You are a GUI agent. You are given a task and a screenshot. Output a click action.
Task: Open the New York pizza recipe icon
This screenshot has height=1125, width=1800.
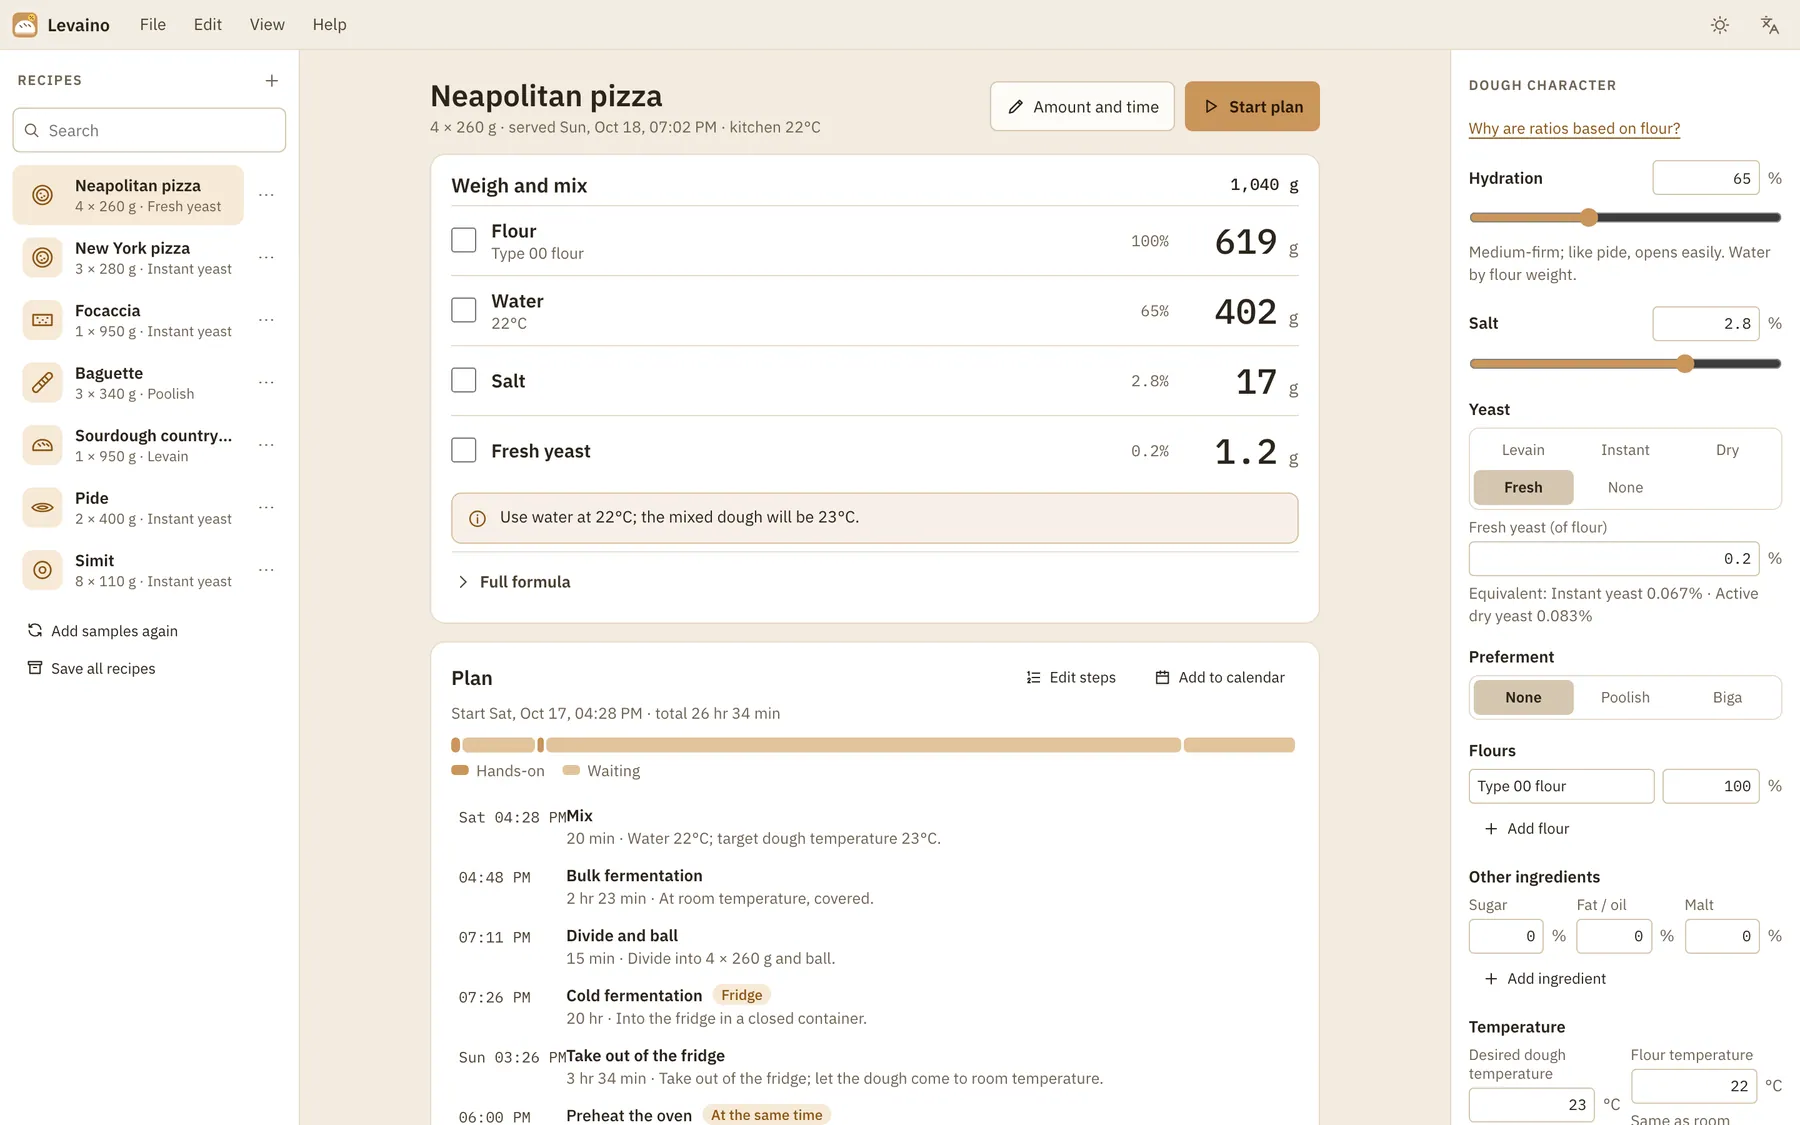pos(42,258)
